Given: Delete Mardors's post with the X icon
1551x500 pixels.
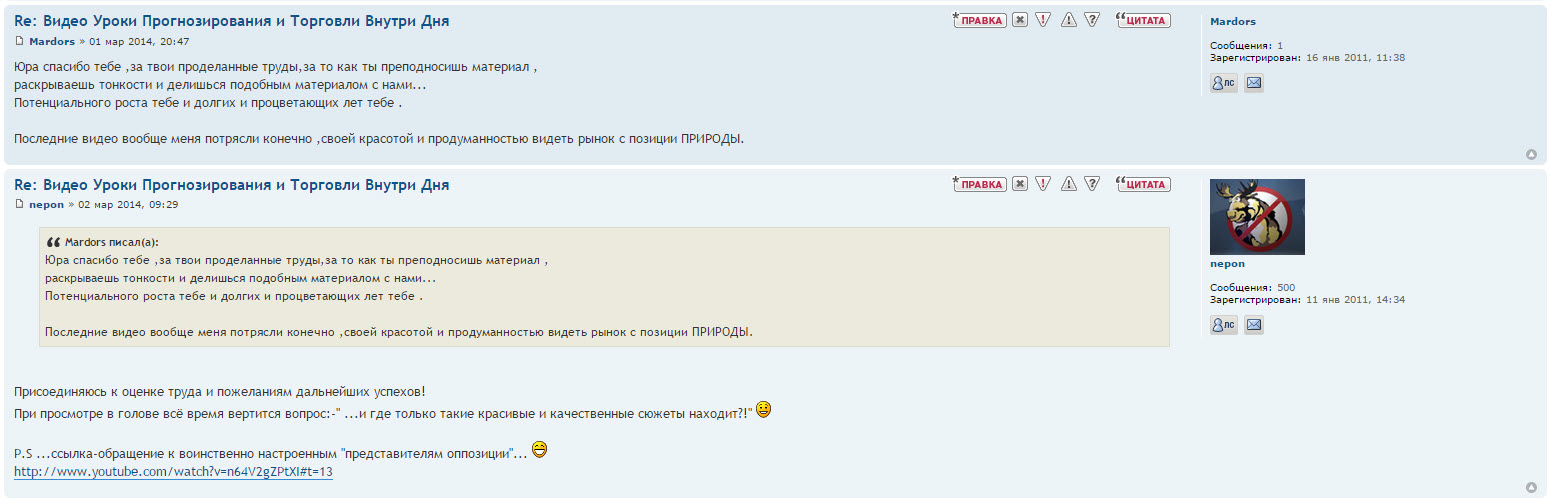Looking at the screenshot, I should (x=1019, y=19).
